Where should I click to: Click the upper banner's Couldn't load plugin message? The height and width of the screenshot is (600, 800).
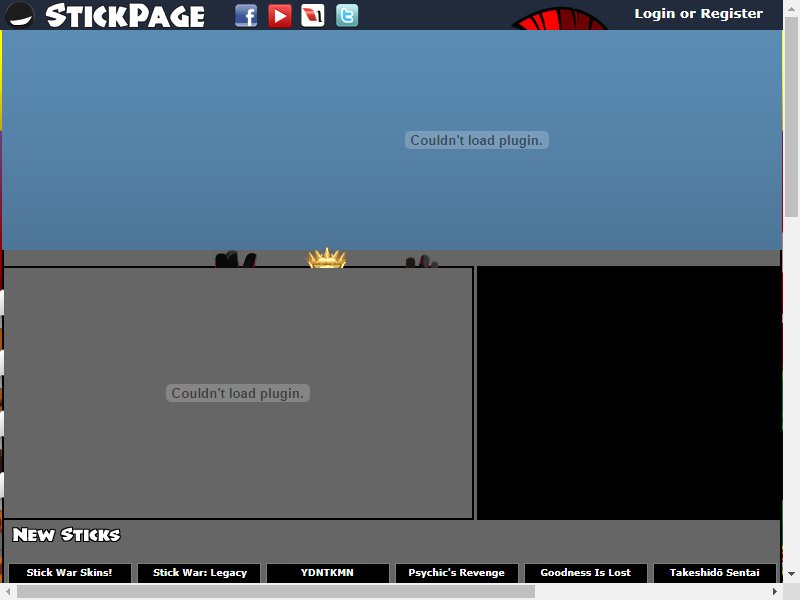pyautogui.click(x=477, y=140)
